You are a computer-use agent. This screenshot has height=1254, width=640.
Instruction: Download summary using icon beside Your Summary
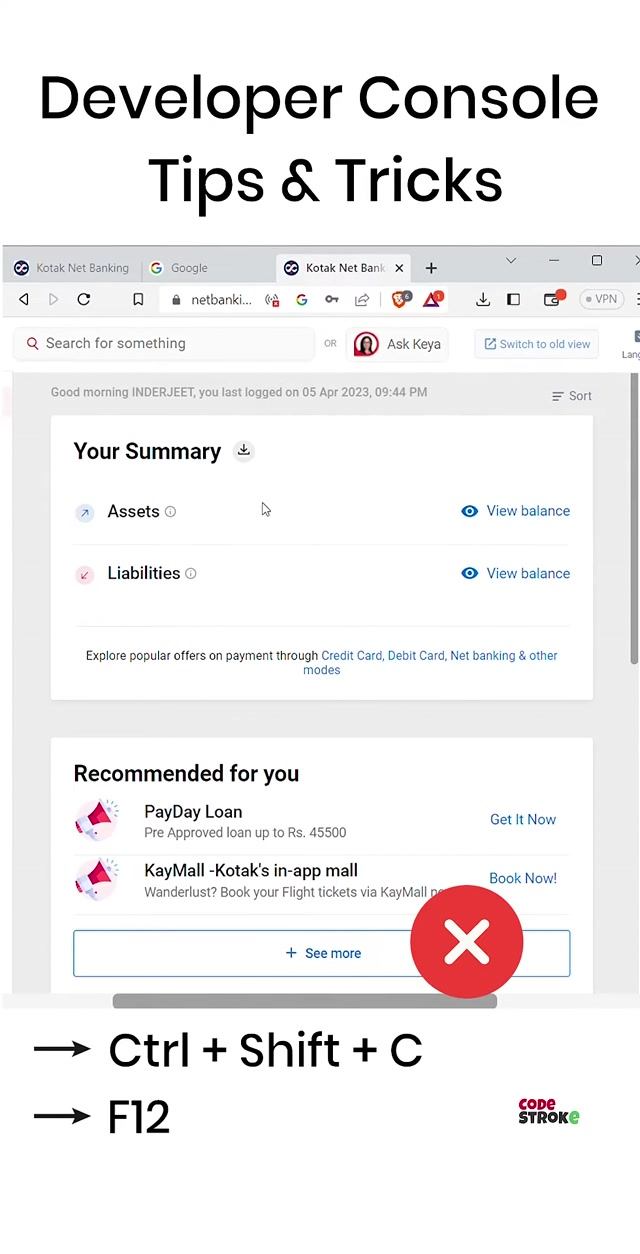(243, 451)
